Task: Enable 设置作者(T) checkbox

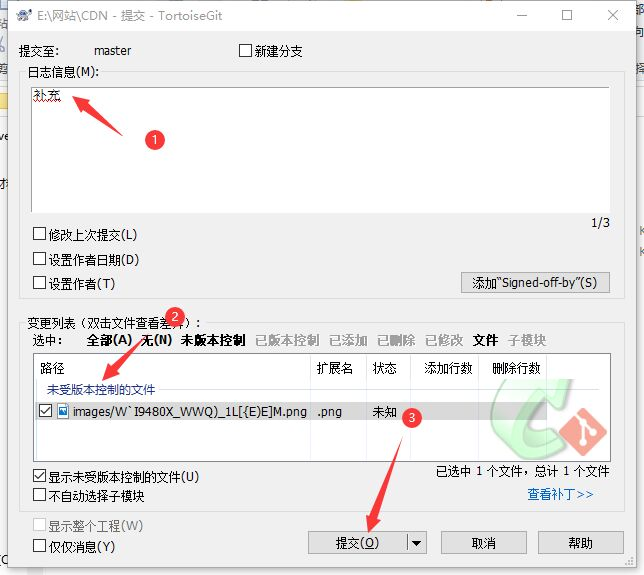Action: click(x=39, y=283)
